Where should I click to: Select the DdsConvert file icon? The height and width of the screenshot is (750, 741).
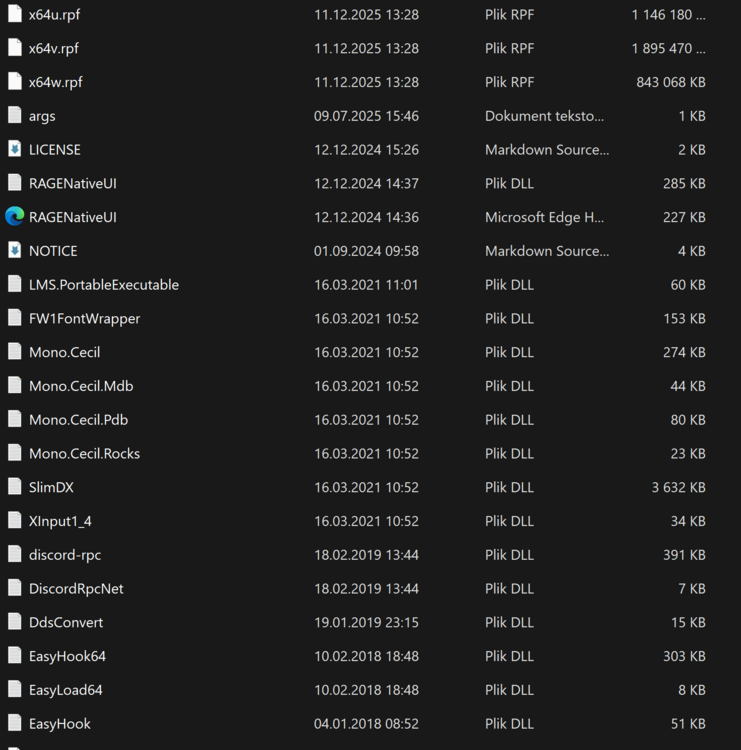[x=15, y=622]
